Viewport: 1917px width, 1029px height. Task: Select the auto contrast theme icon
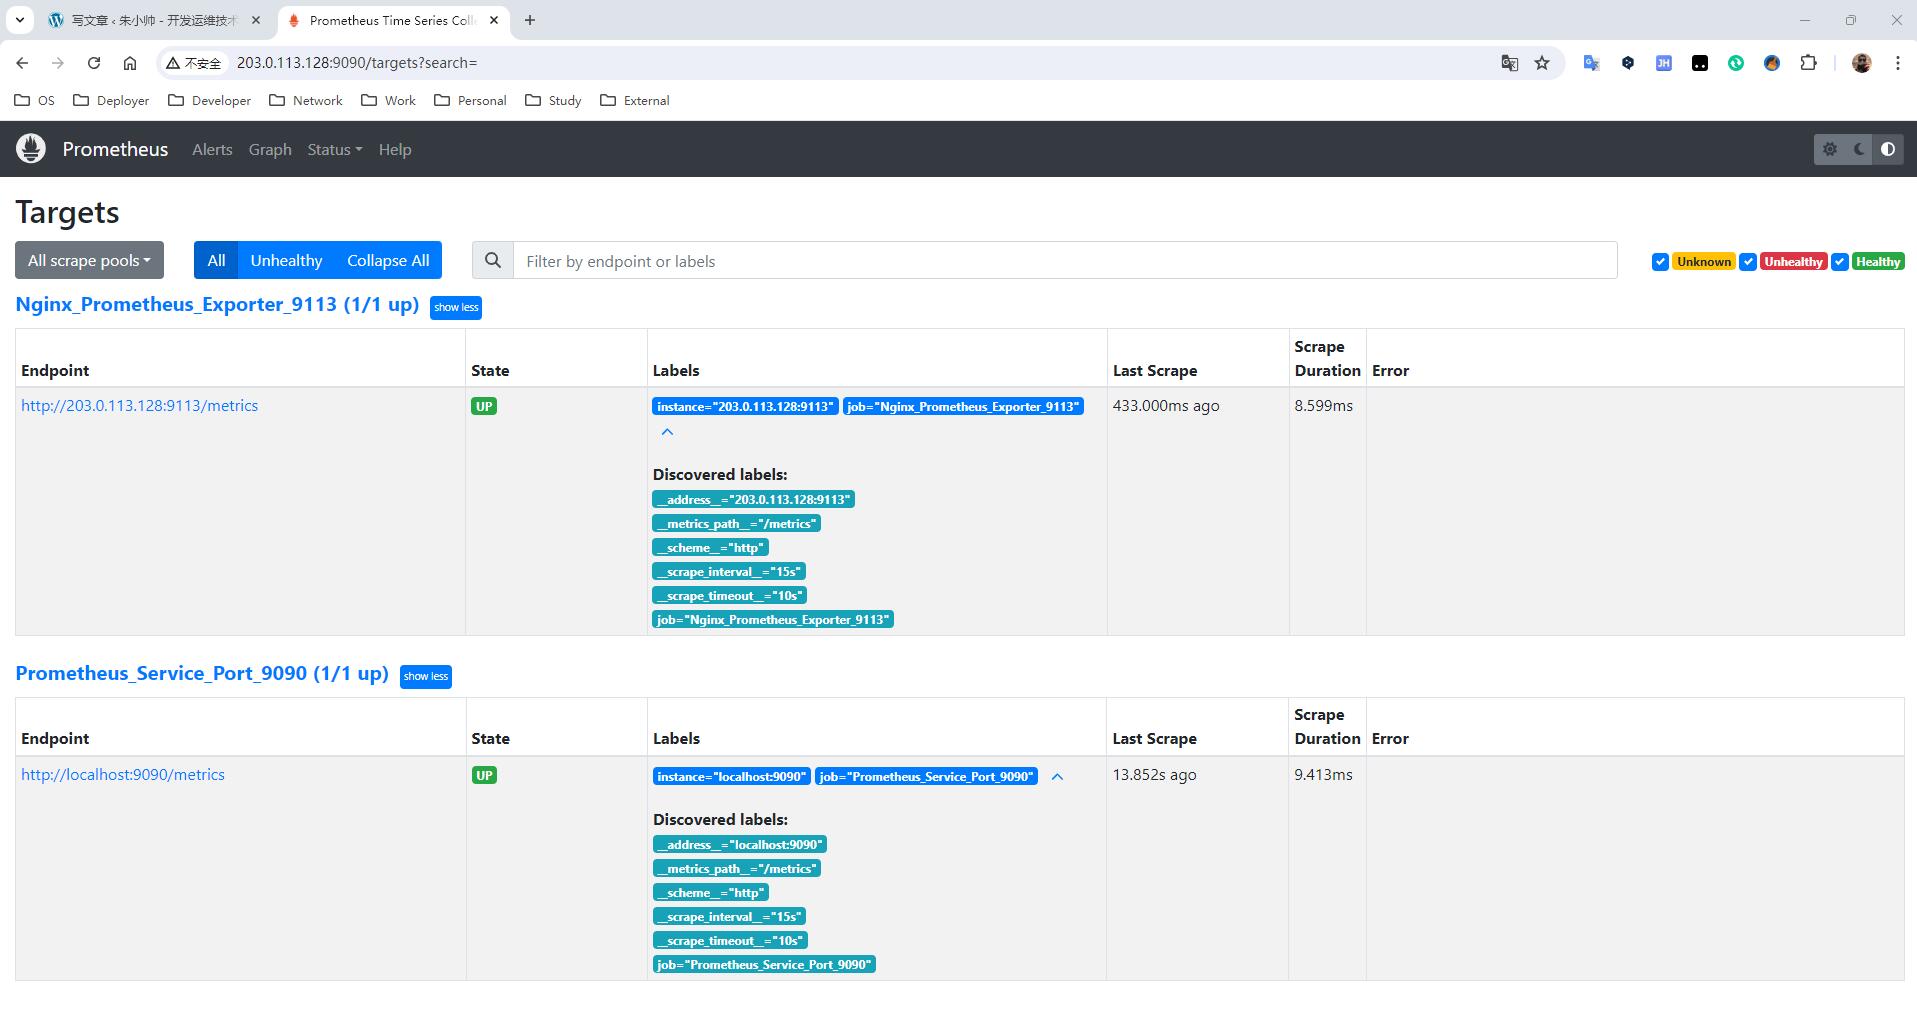1888,149
